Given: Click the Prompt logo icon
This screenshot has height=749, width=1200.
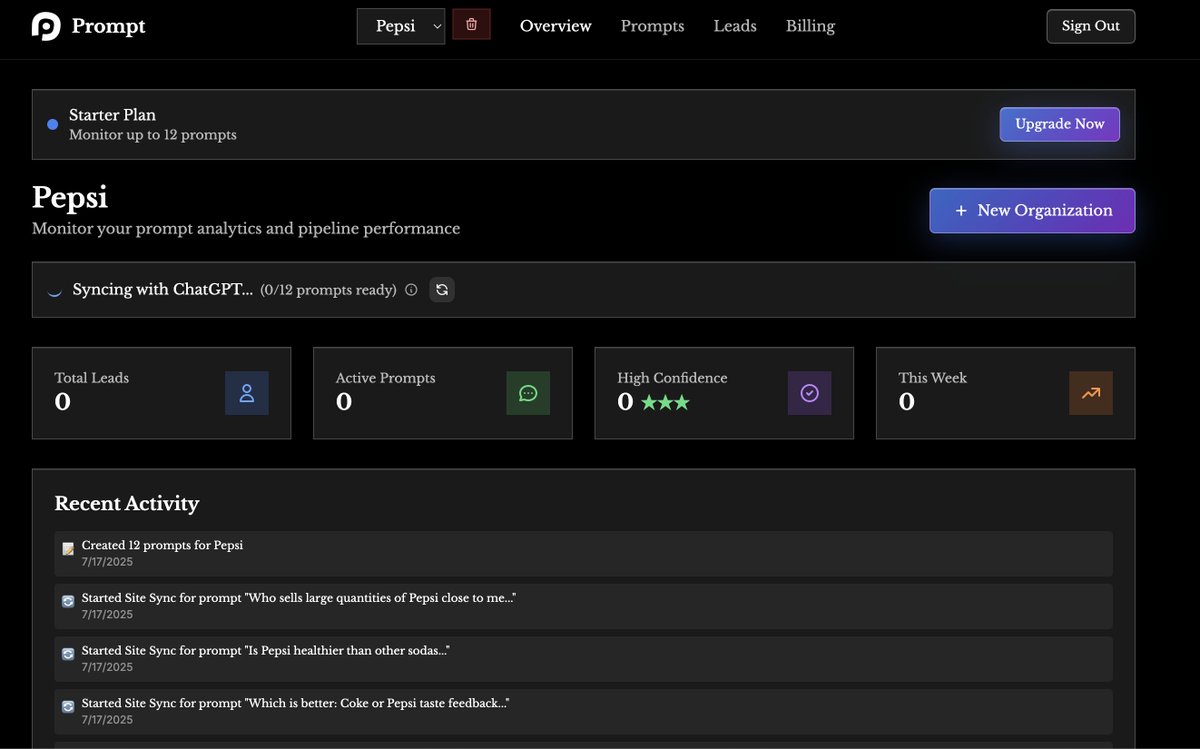Looking at the screenshot, I should click(x=46, y=26).
